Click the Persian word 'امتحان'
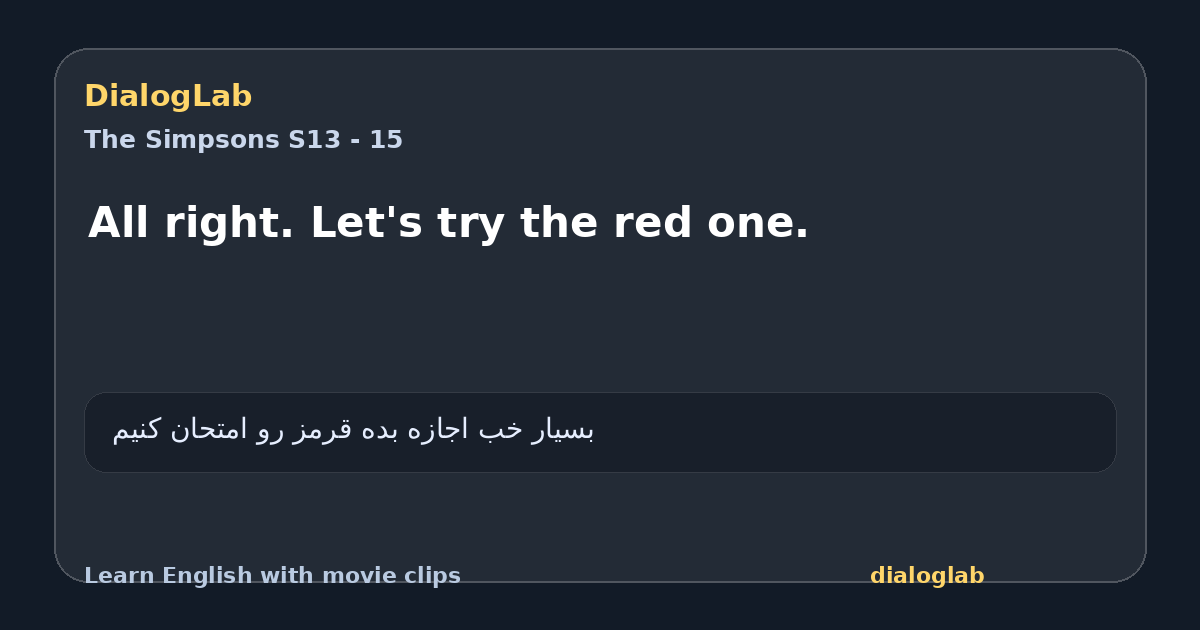The width and height of the screenshot is (1200, 630). click(x=208, y=430)
